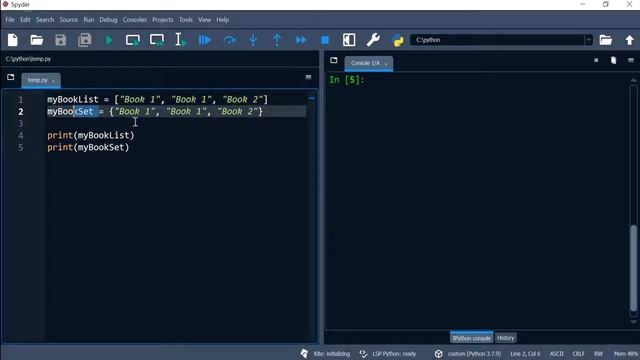Image resolution: width=640 pixels, height=360 pixels.
Task: Run file with green play button
Action: [109, 40]
